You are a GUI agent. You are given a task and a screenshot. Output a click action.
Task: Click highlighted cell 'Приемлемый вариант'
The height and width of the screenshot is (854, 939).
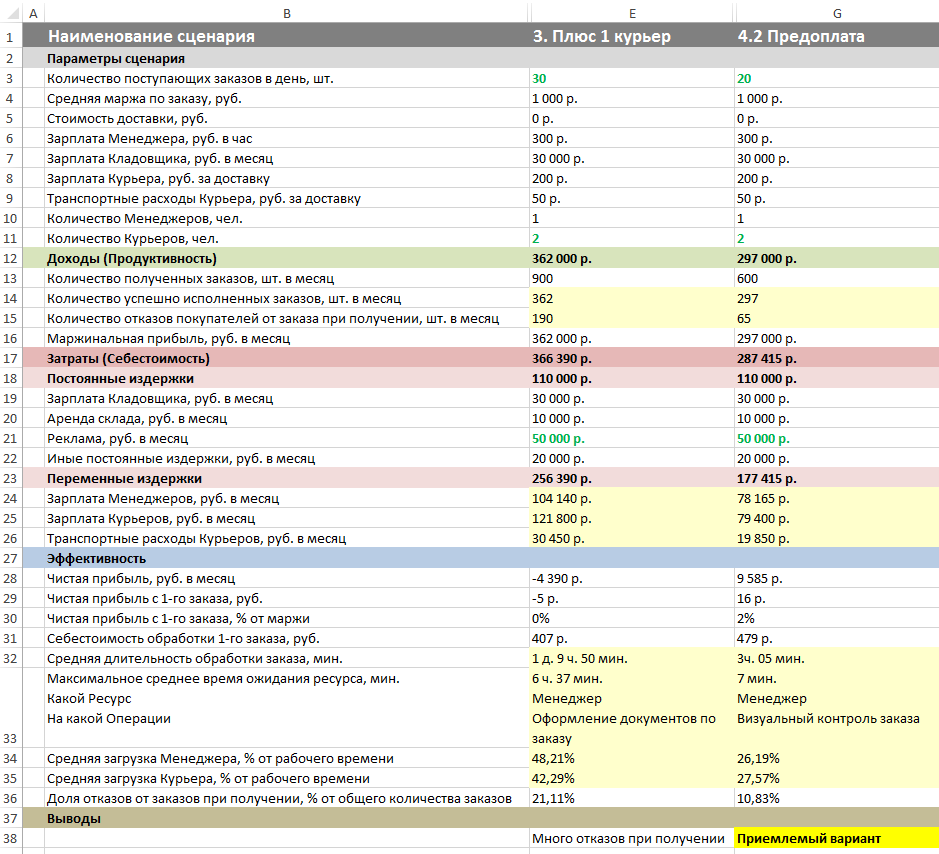coord(837,838)
